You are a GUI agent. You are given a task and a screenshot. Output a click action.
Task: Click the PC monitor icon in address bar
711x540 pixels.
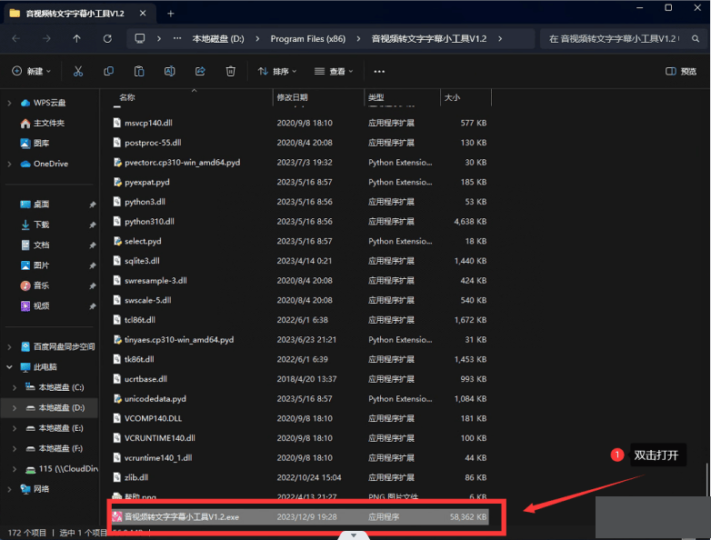point(140,39)
